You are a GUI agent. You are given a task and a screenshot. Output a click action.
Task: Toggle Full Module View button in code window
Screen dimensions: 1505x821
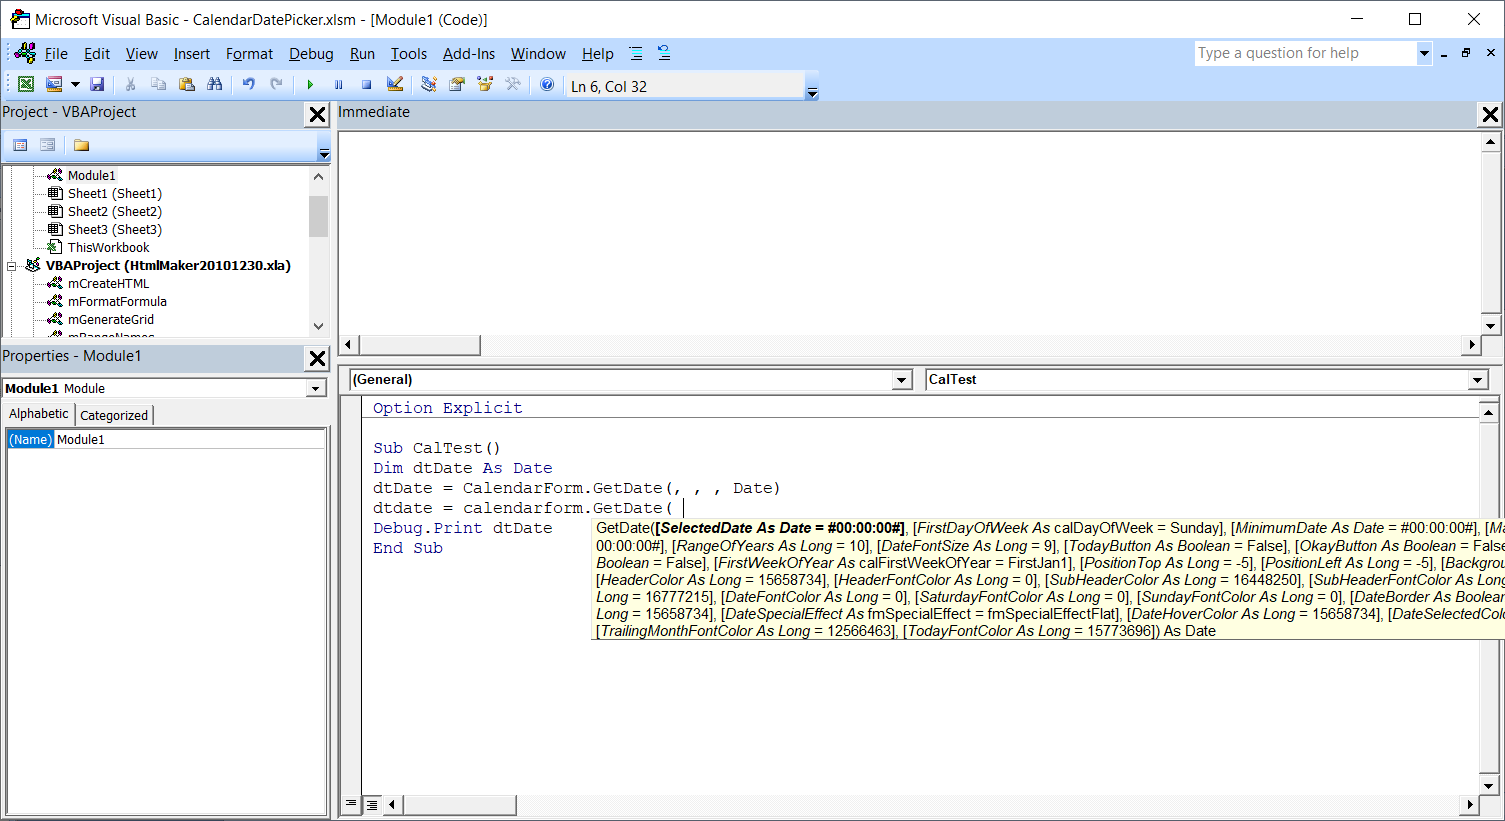371,804
